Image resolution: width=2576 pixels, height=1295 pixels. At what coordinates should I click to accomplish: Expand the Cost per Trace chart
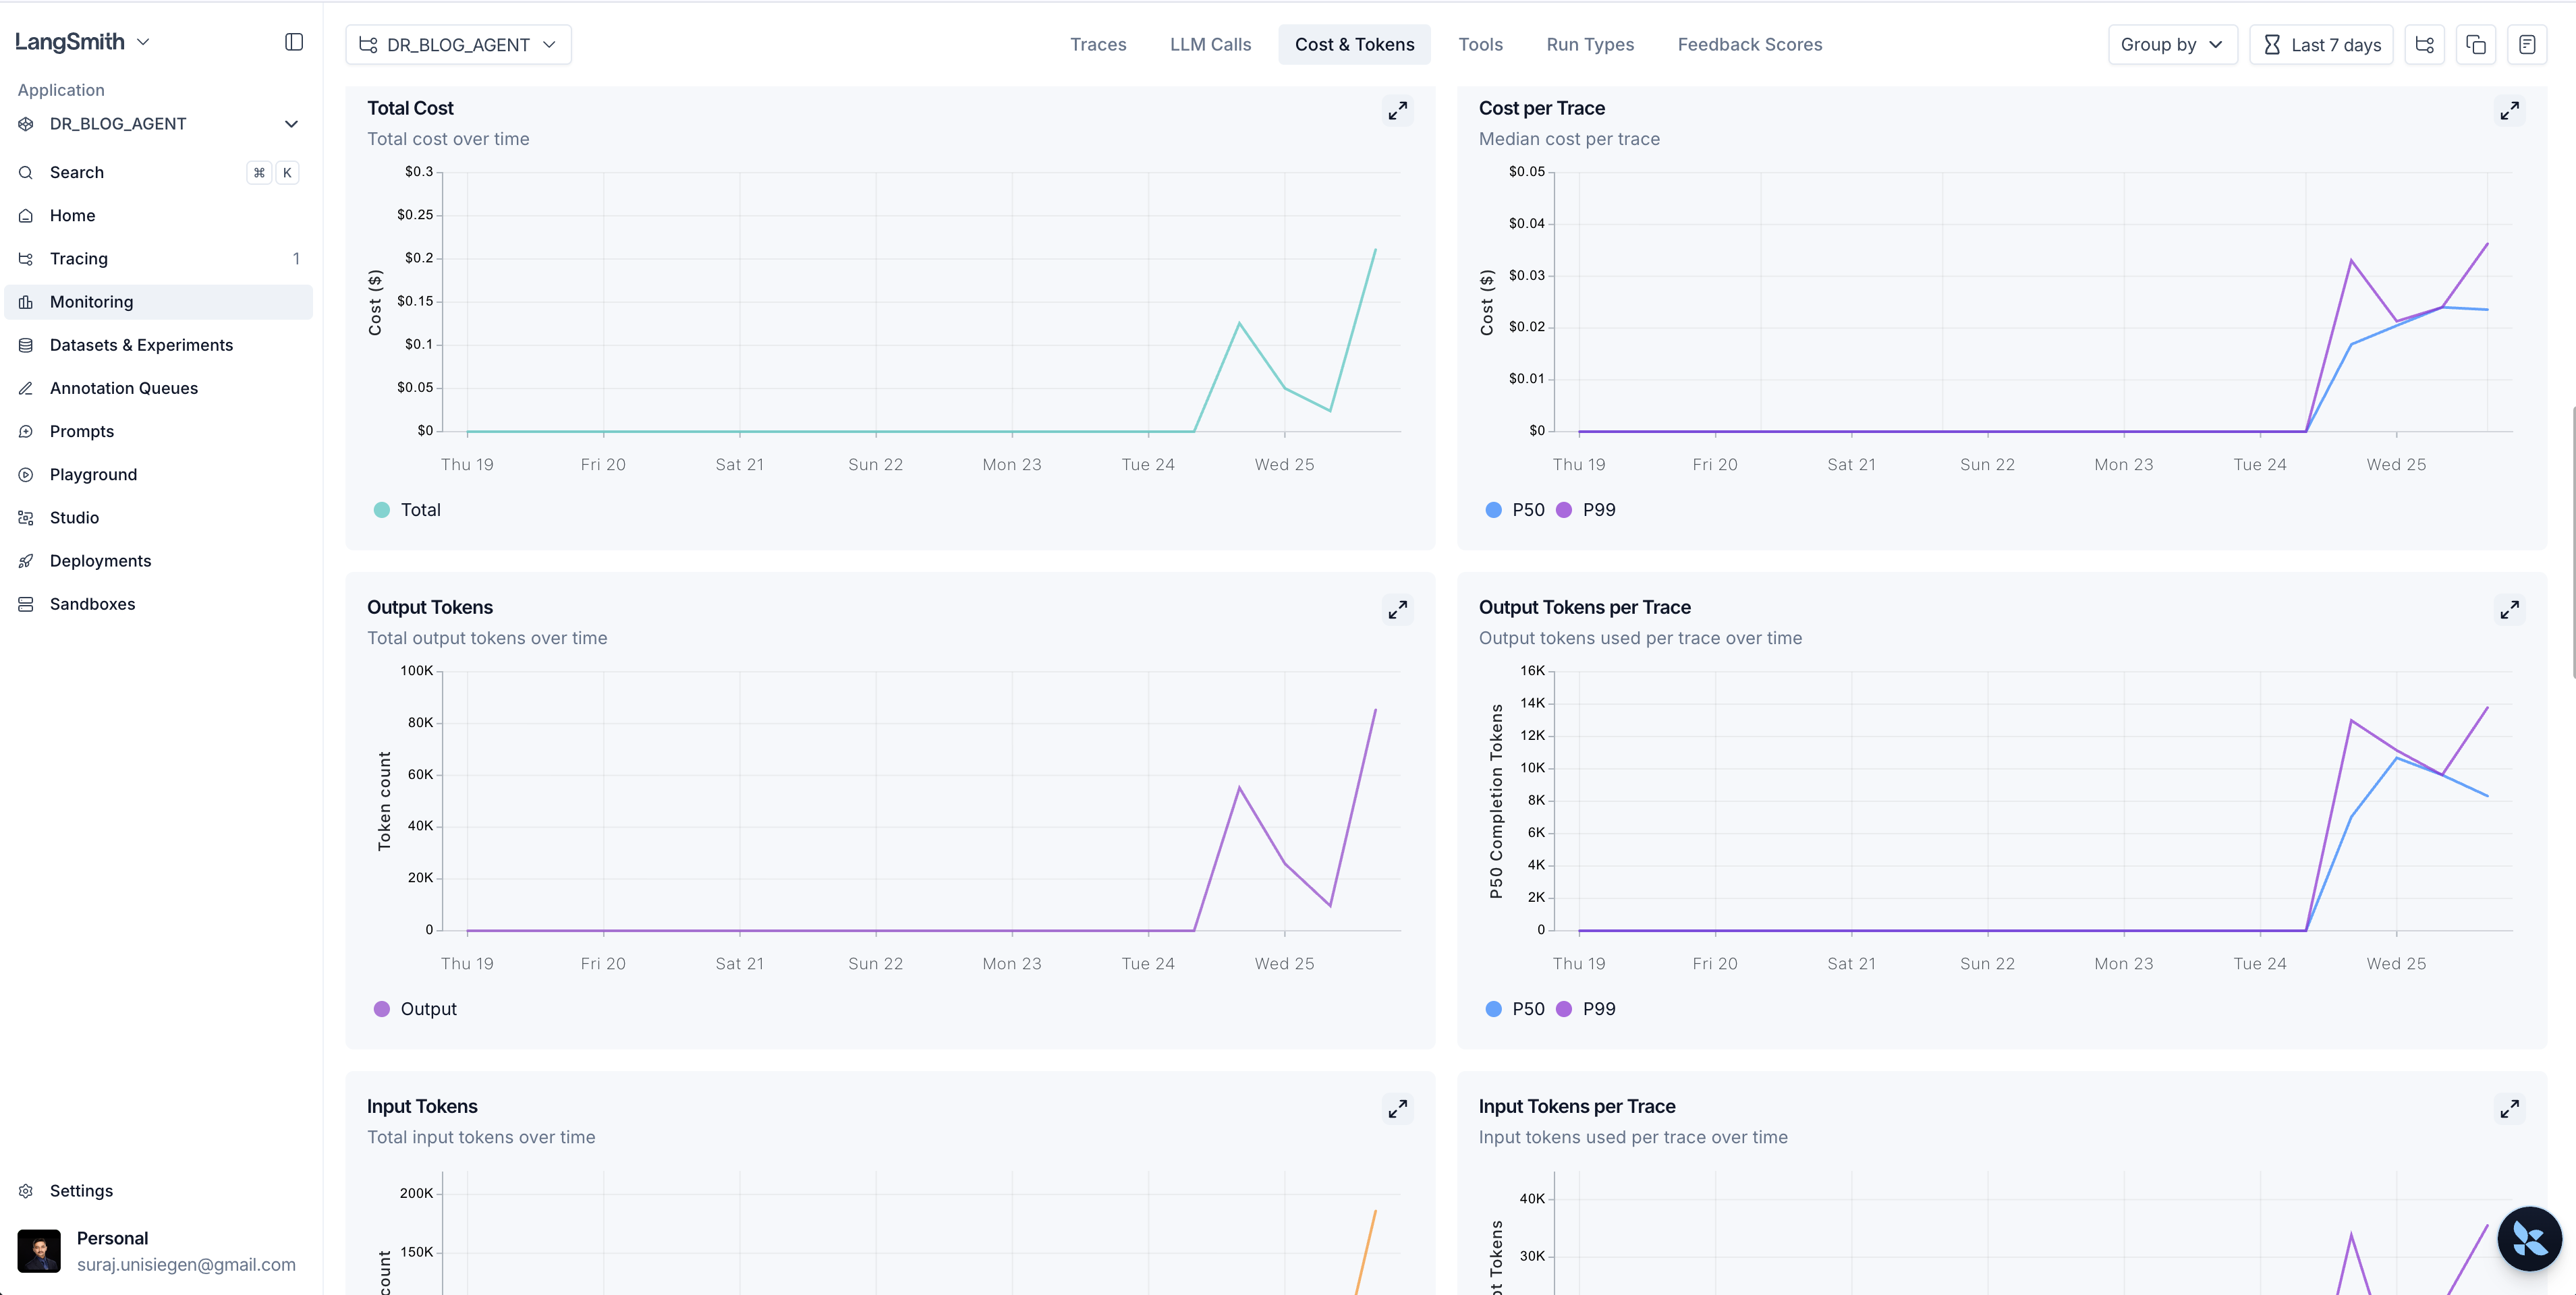pos(2509,111)
